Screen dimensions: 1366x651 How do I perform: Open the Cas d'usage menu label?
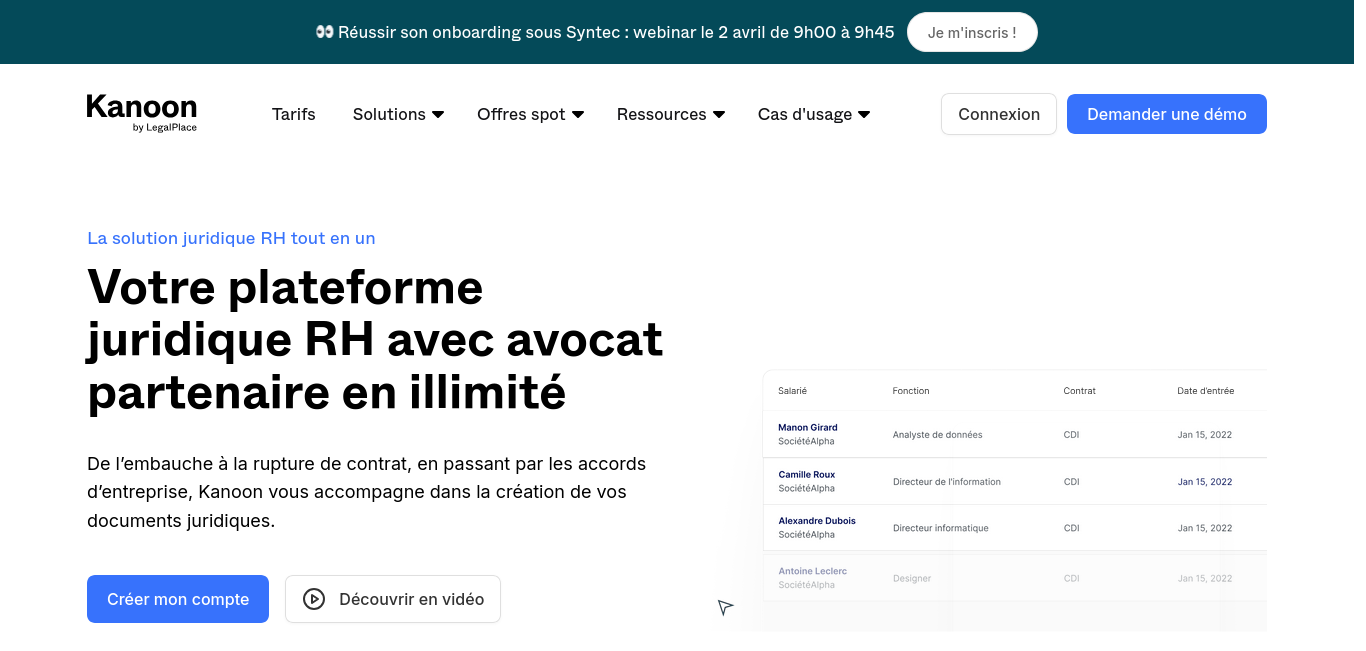pos(805,114)
